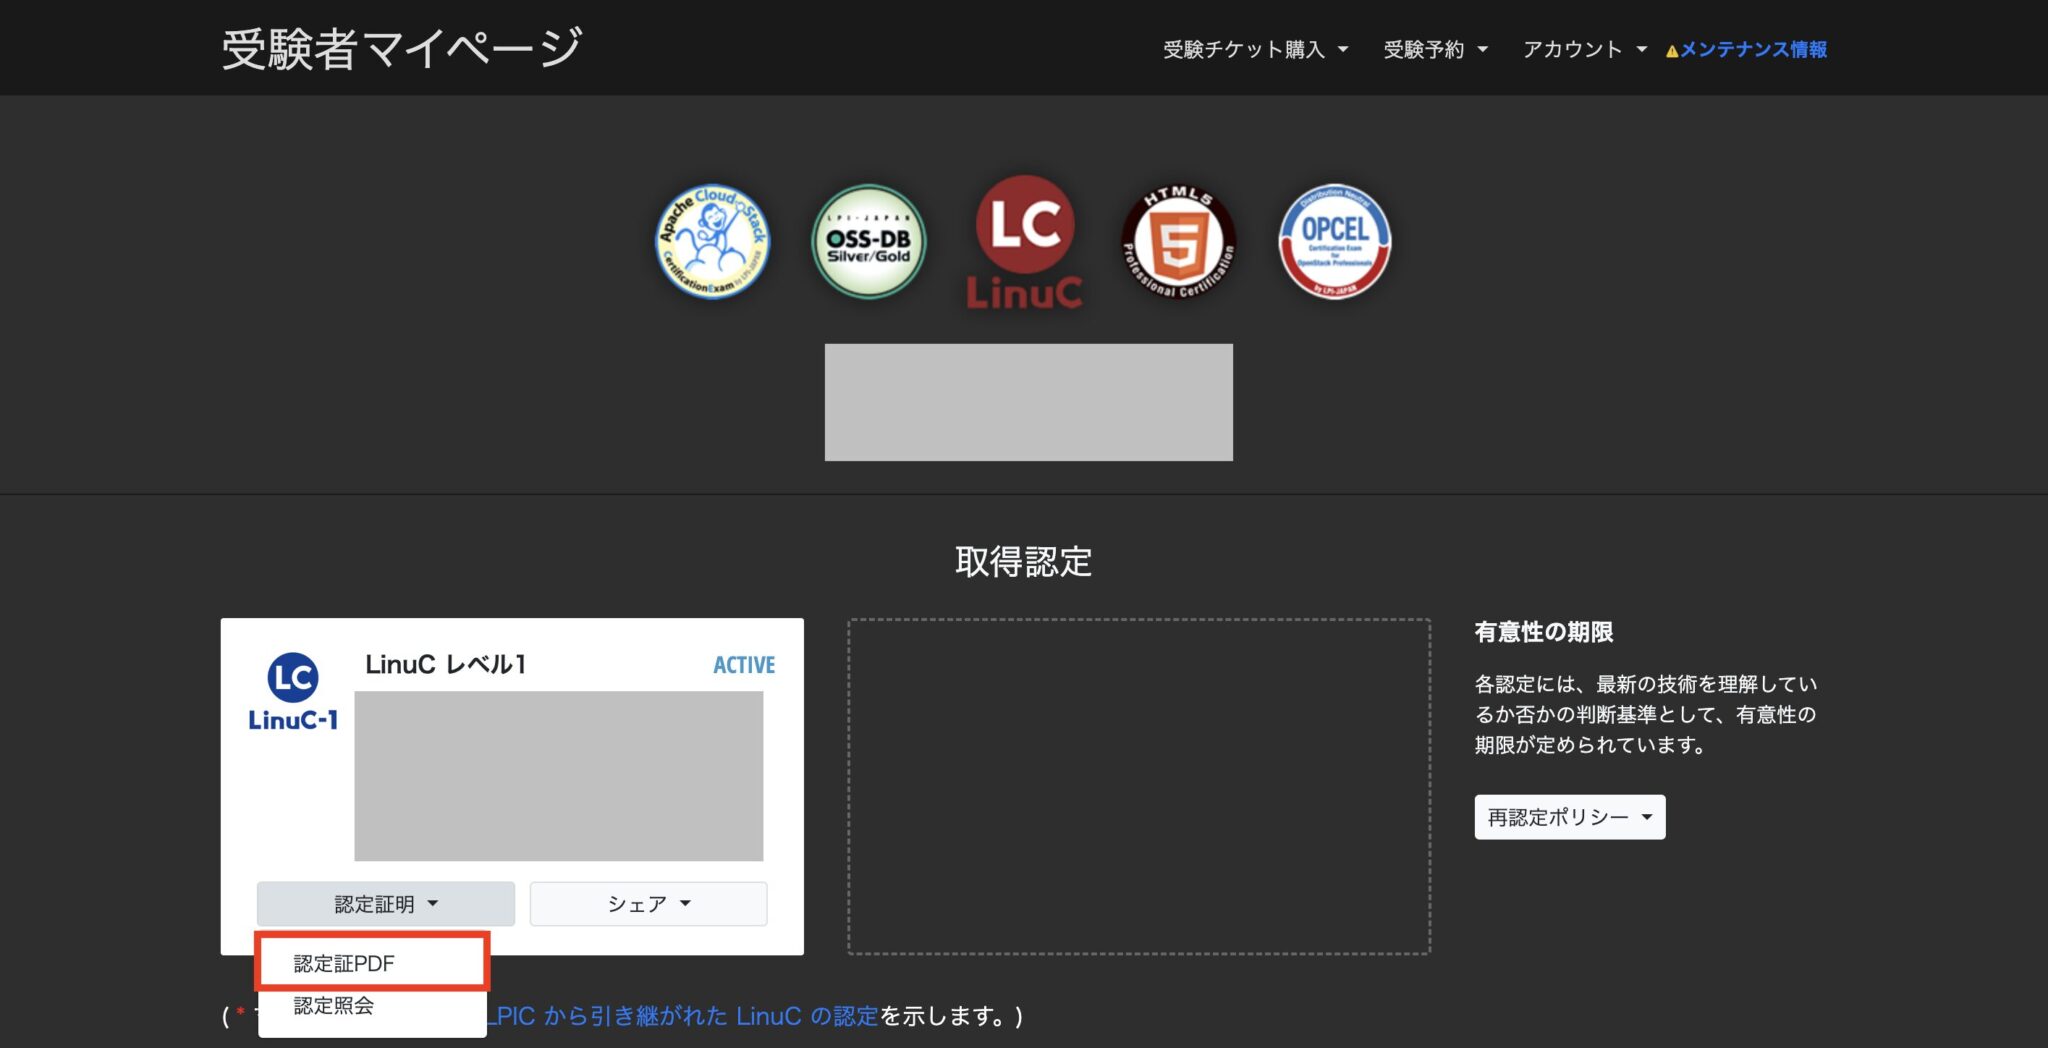Click the LinuC の認定 link
This screenshot has width=2048, height=1048.
click(x=806, y=1017)
